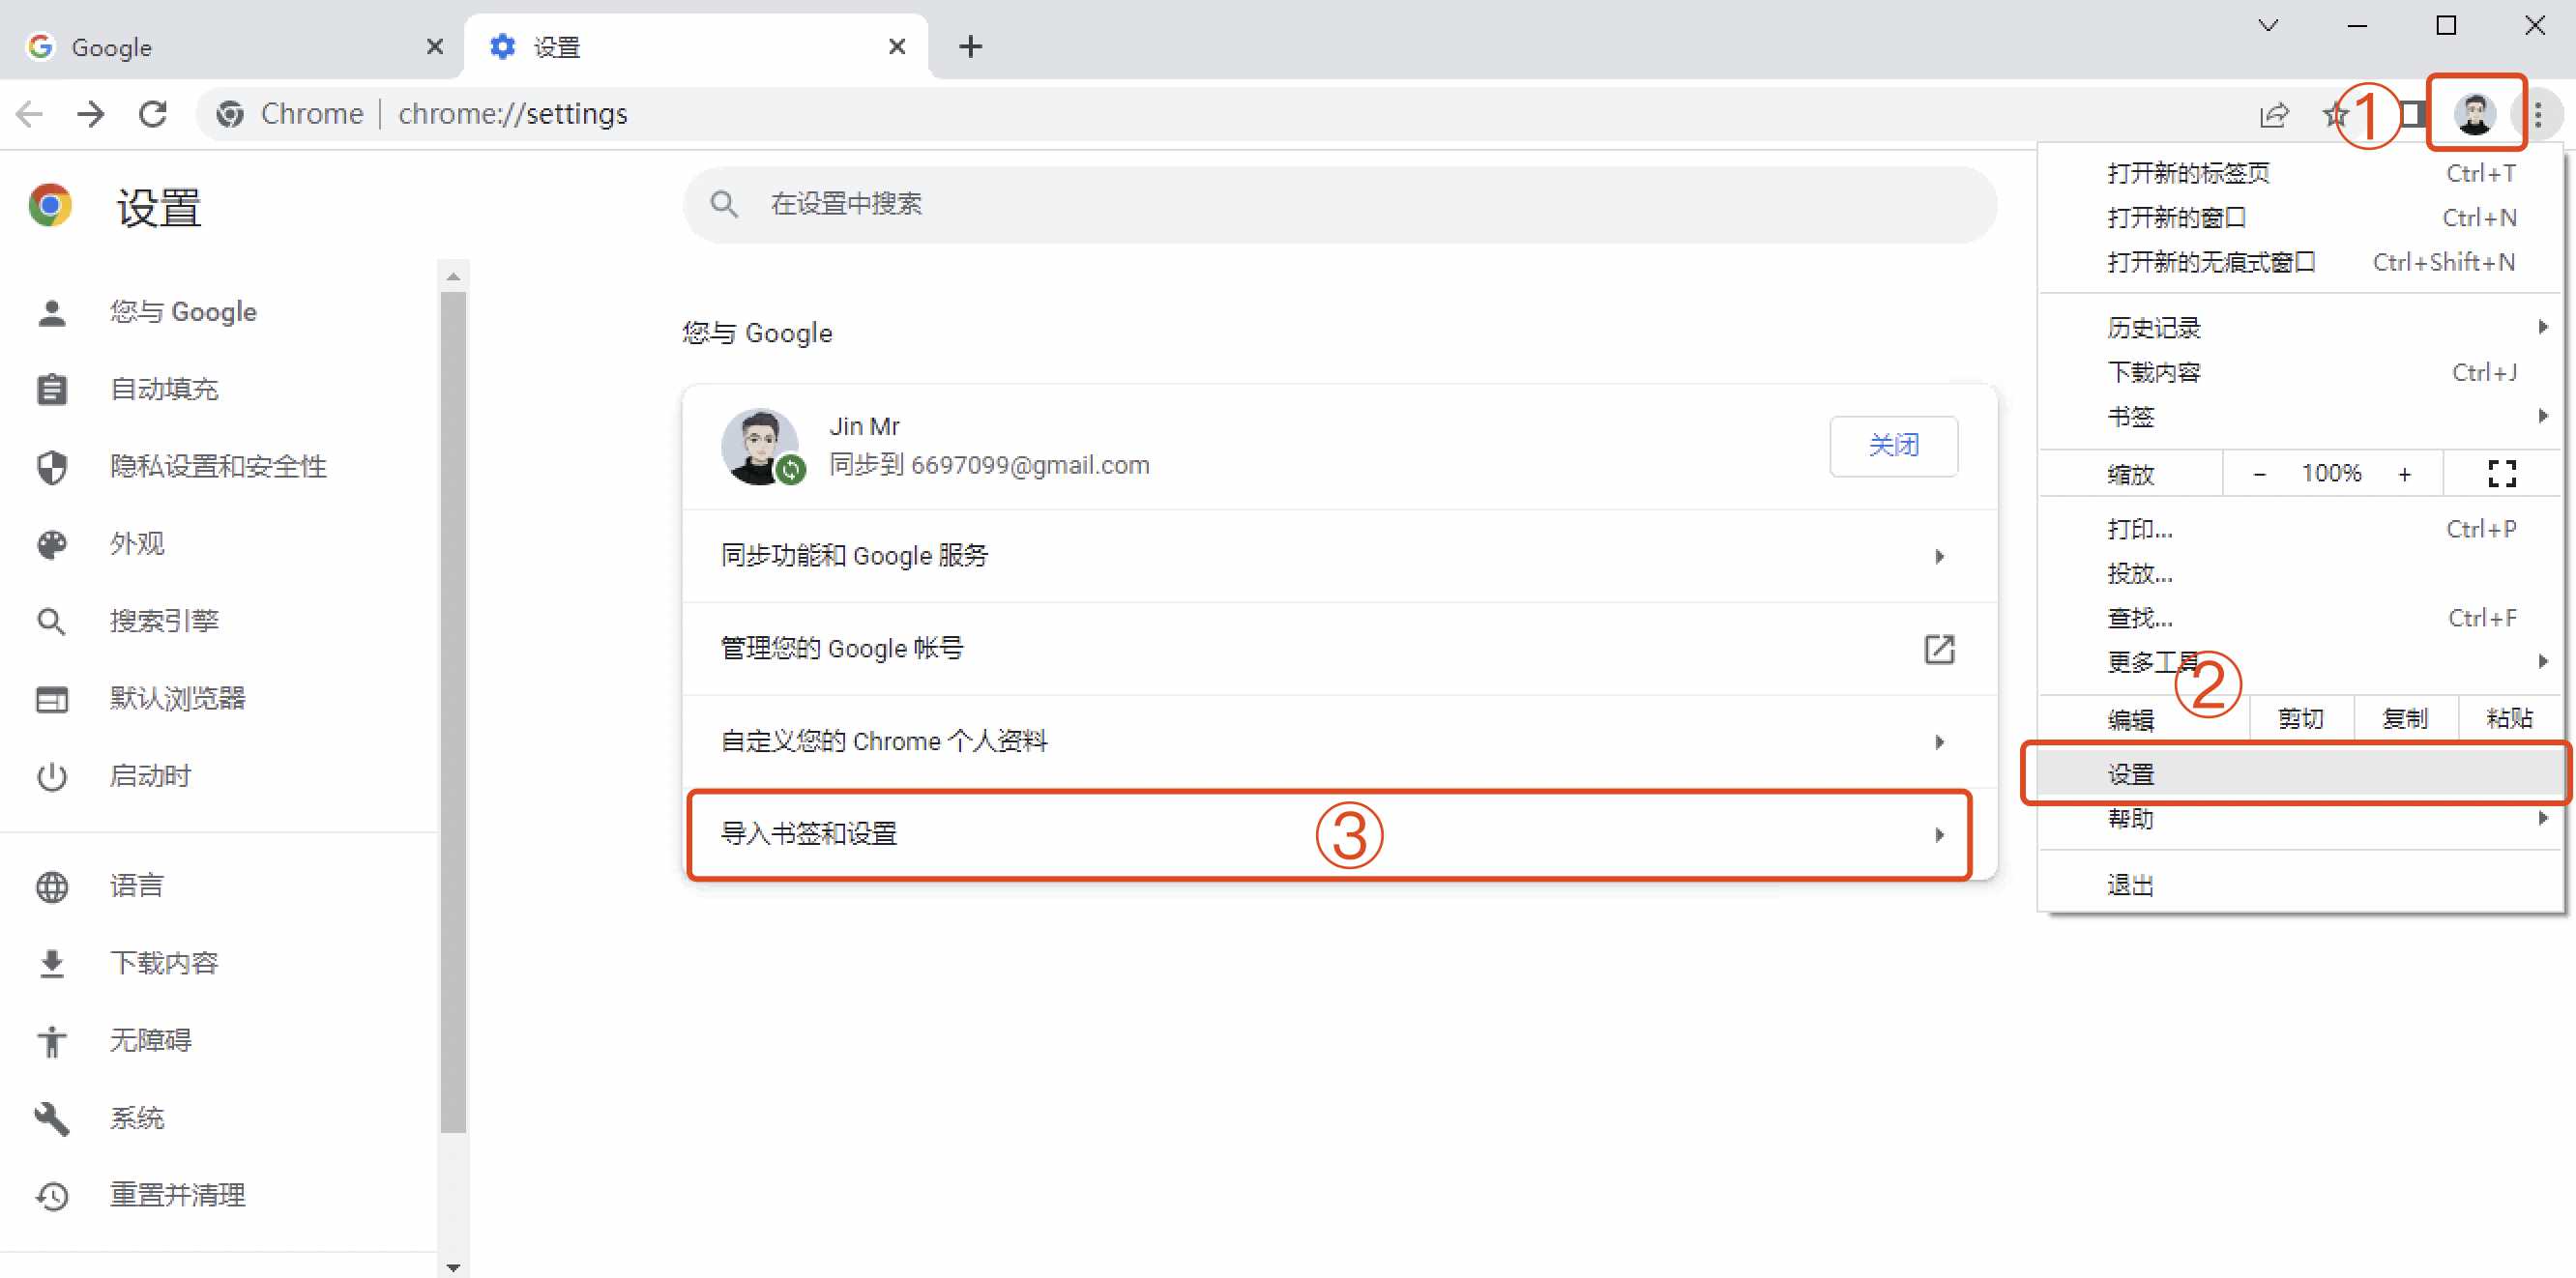Select 打开新的标签页 menu item
This screenshot has height=1278, width=2576.
coord(2300,173)
